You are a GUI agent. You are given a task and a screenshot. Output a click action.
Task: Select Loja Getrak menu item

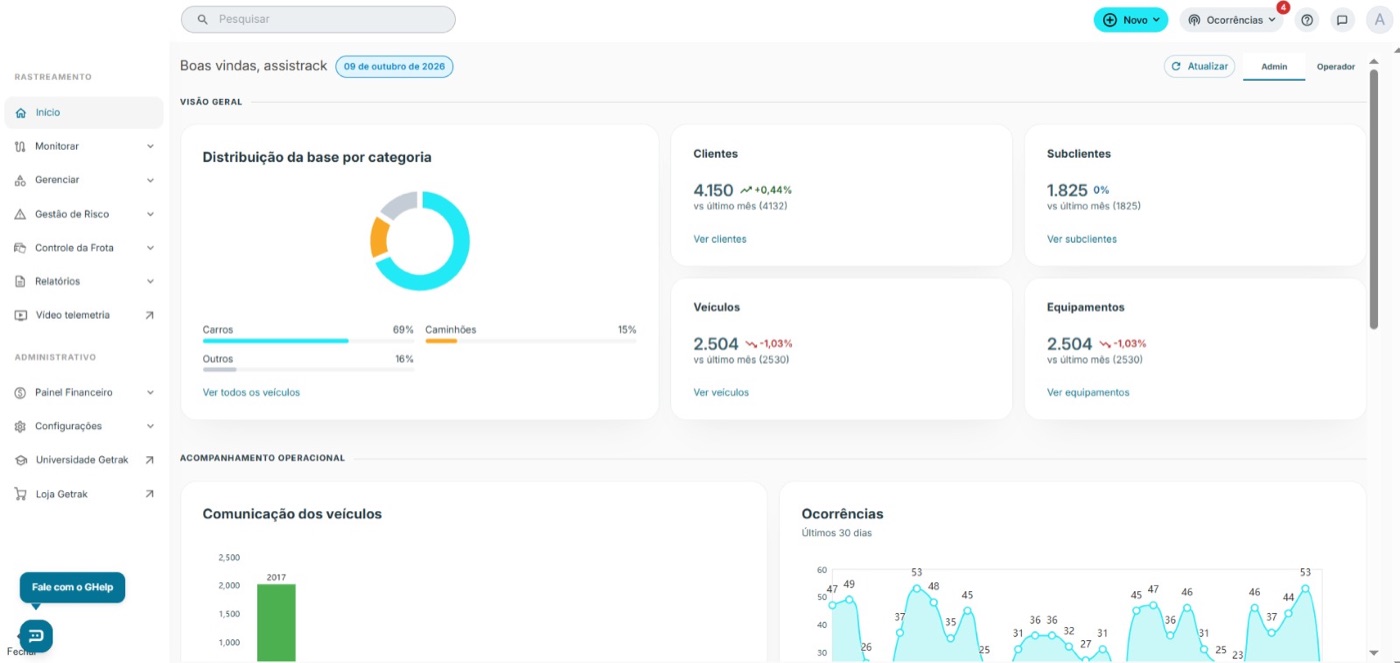pyautogui.click(x=84, y=494)
